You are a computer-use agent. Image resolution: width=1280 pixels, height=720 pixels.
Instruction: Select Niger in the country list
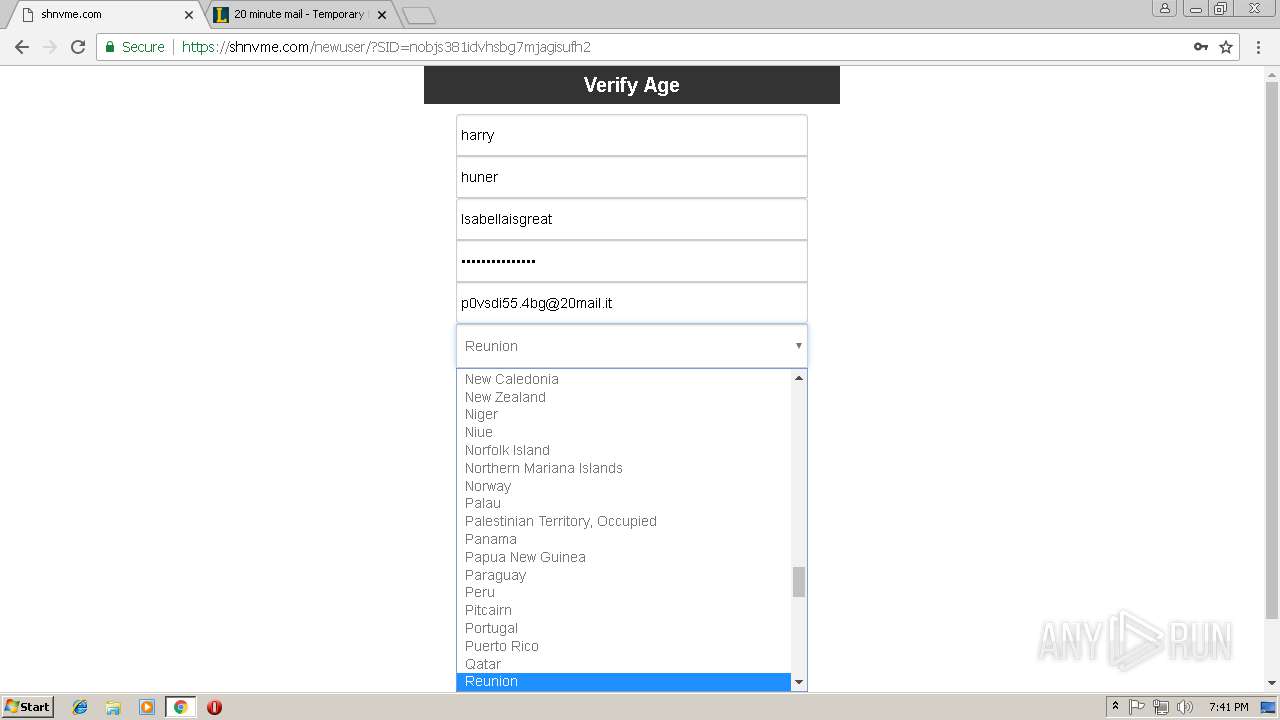click(x=624, y=414)
